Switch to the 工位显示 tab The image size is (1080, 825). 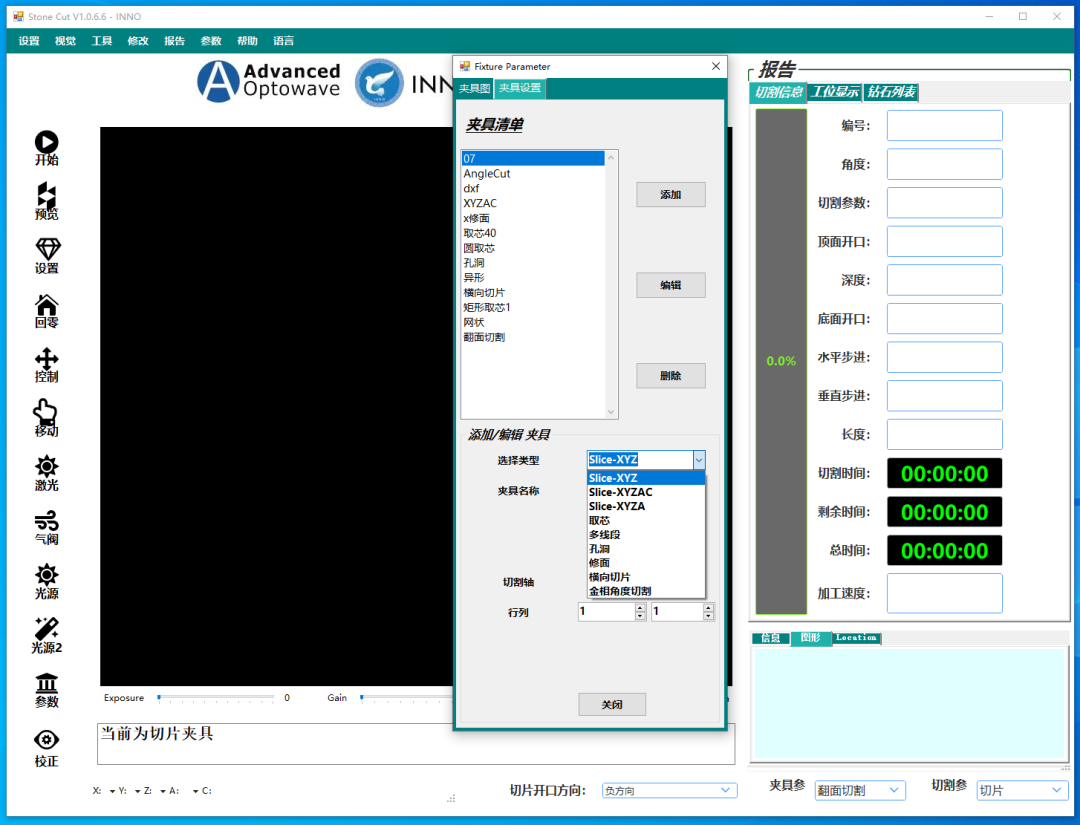[835, 92]
